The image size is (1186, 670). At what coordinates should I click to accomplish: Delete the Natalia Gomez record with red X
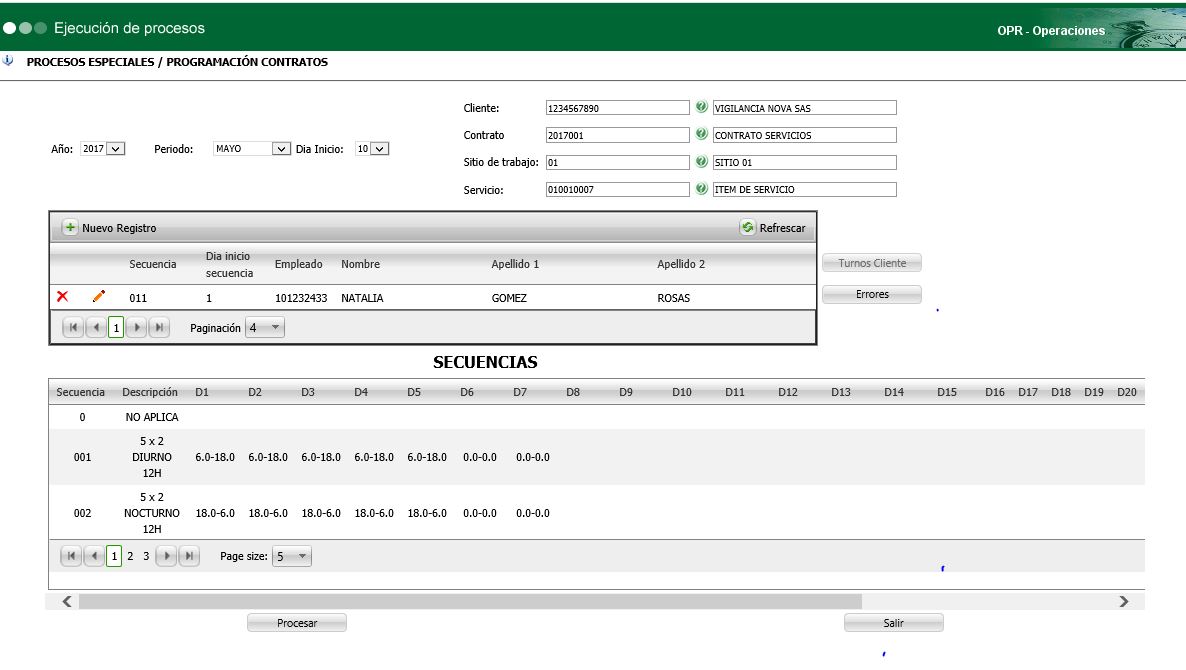tap(63, 296)
